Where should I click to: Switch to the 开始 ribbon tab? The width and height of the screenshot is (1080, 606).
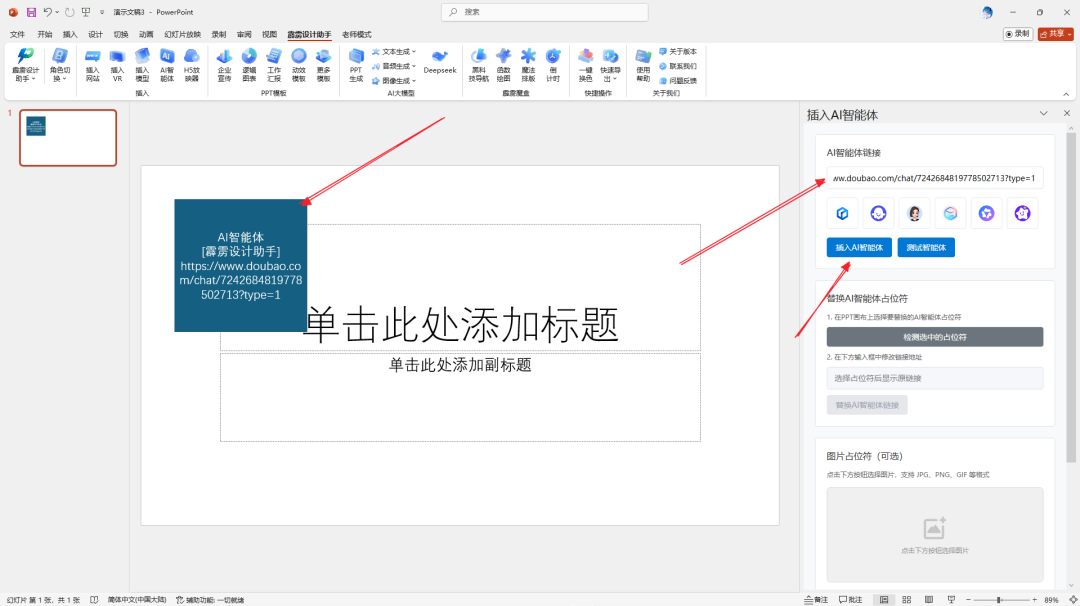(45, 34)
